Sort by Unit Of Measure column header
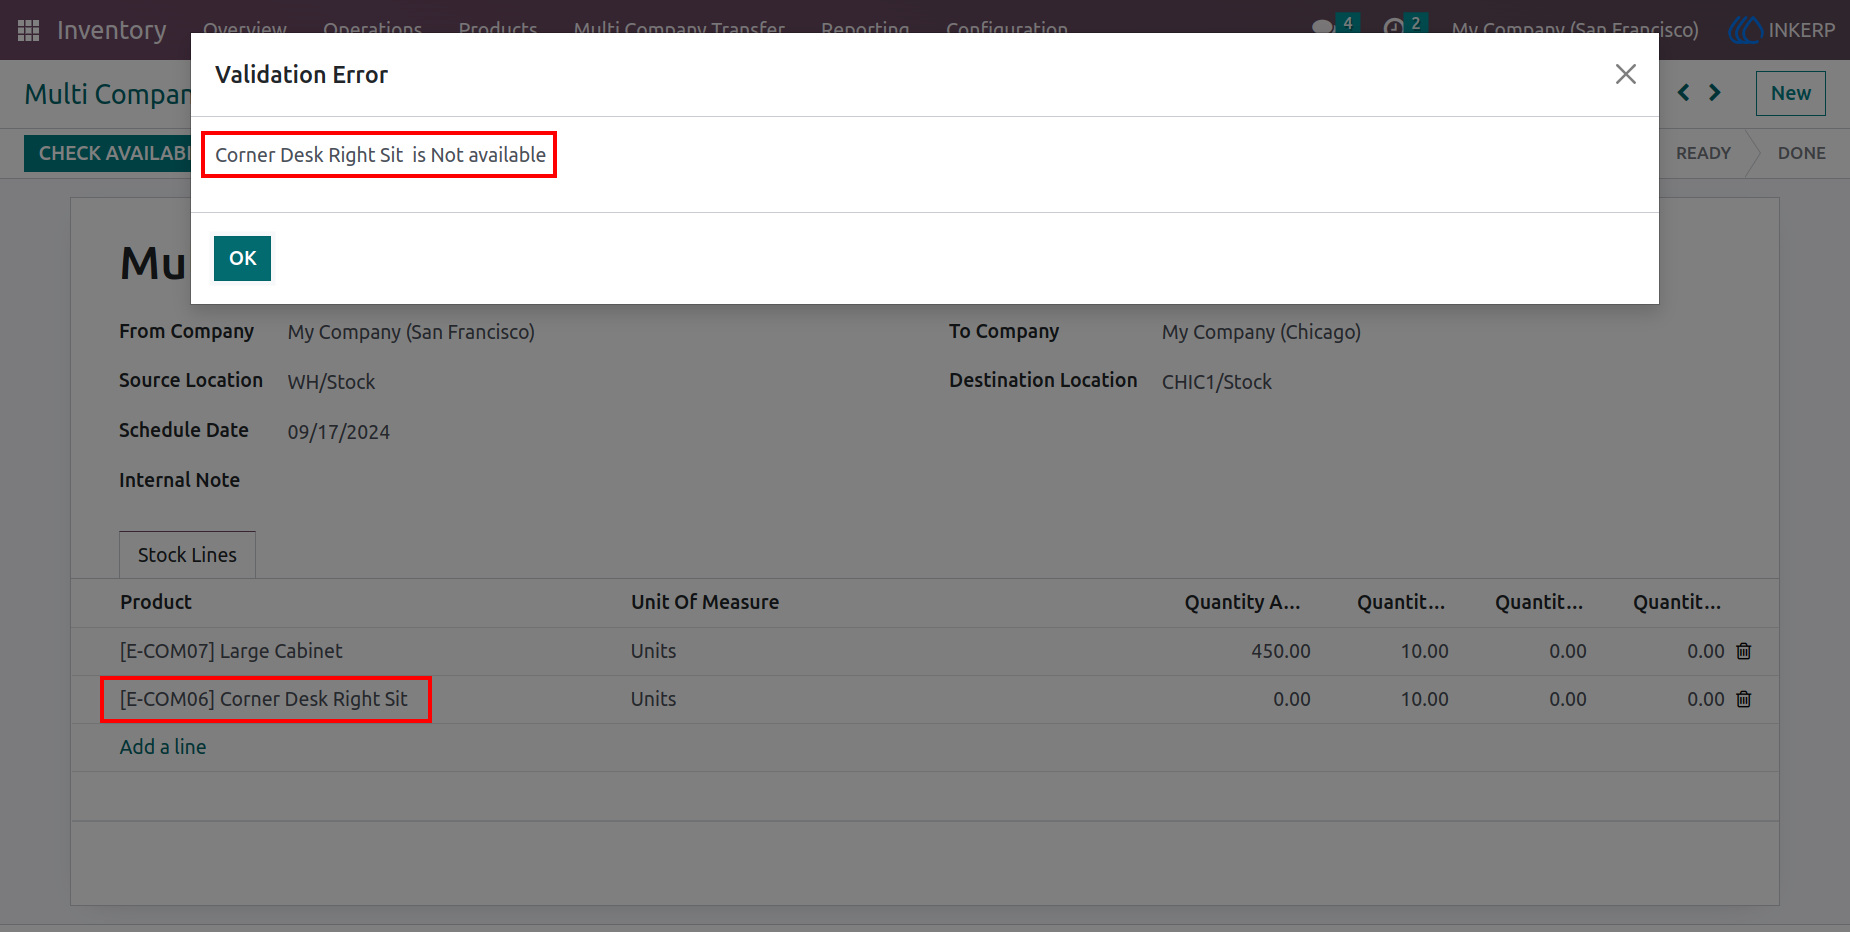The height and width of the screenshot is (932, 1850). pos(705,602)
